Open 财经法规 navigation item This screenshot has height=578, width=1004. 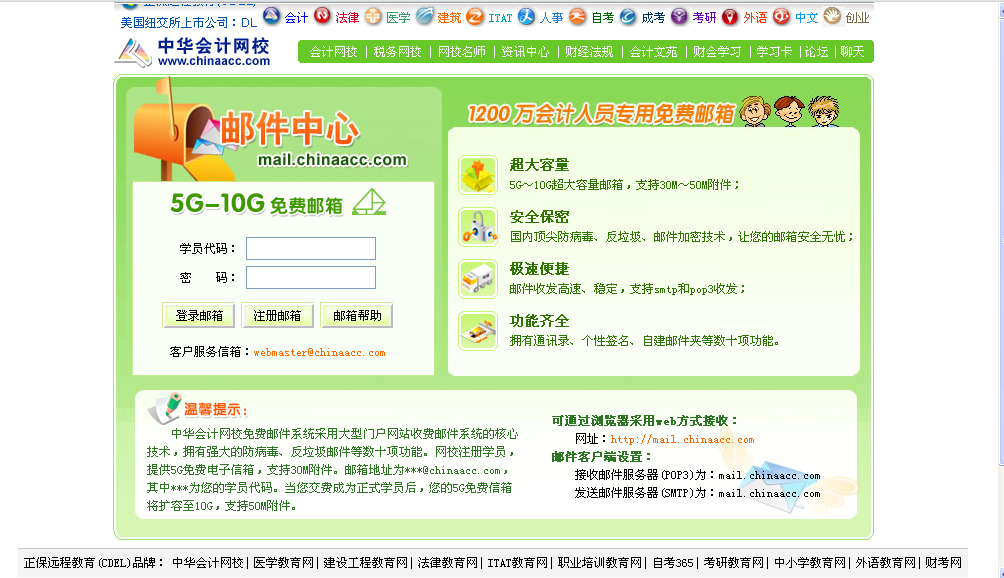point(589,52)
